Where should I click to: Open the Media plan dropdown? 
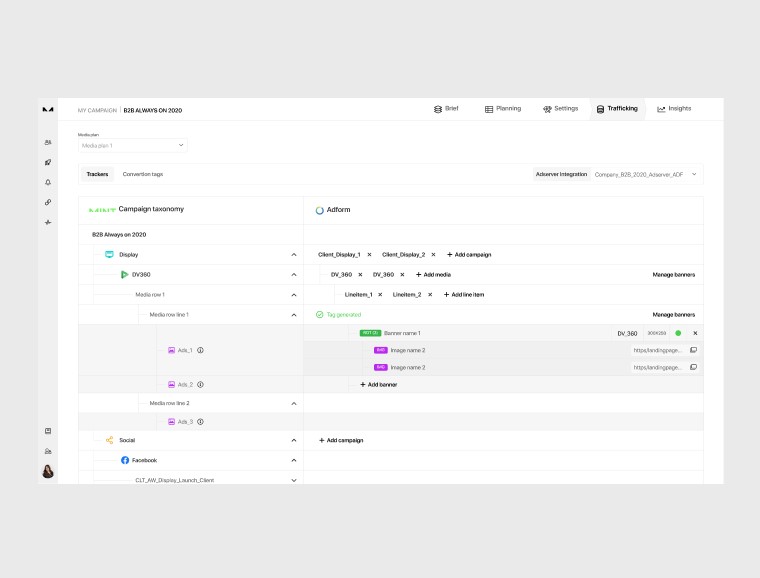pos(133,146)
